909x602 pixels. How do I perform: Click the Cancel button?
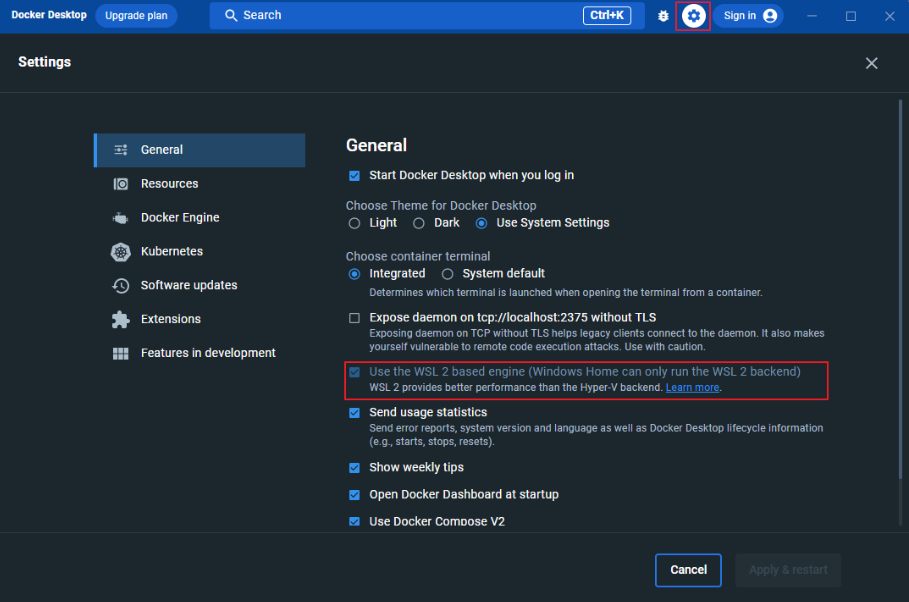688,570
